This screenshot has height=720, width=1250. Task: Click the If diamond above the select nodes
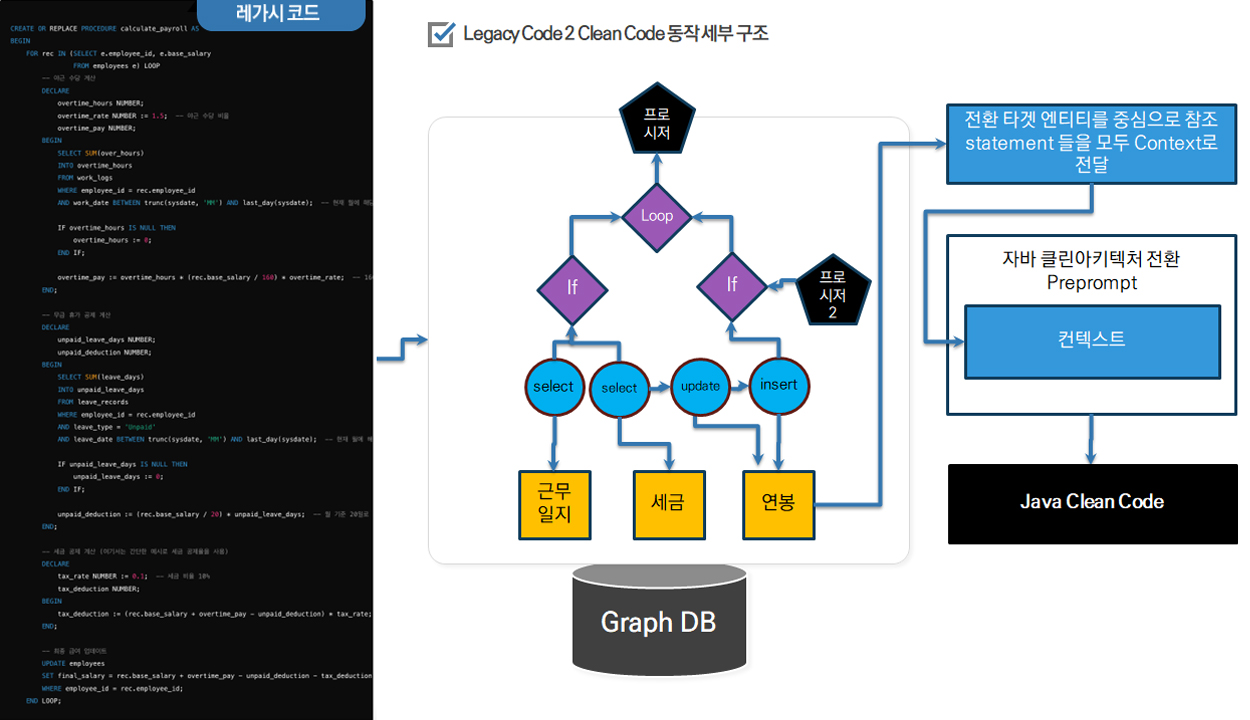click(x=571, y=287)
